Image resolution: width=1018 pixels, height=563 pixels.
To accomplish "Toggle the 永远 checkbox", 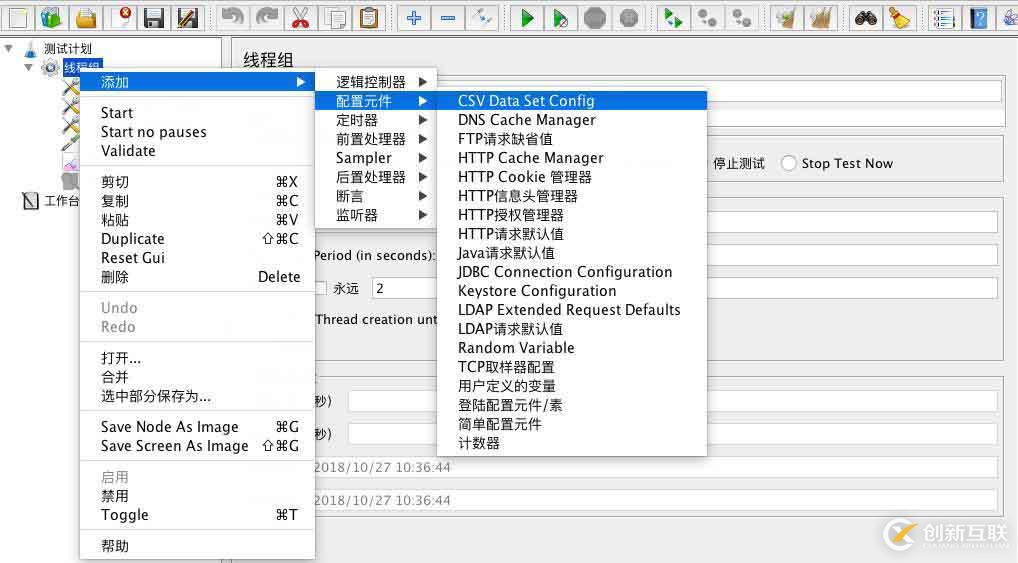I will 321,288.
